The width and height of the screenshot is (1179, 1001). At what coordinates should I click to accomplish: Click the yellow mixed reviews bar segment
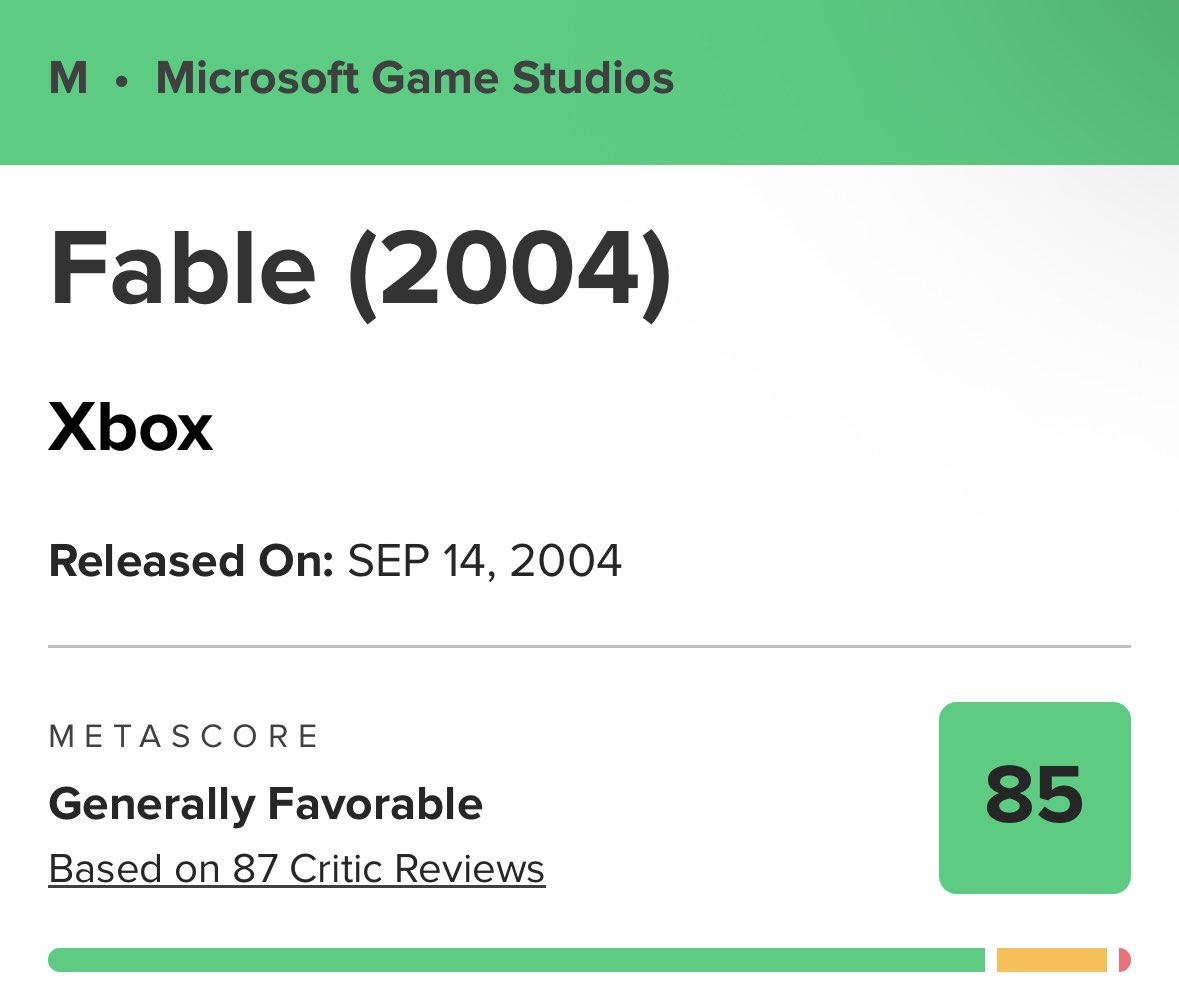[x=1052, y=960]
